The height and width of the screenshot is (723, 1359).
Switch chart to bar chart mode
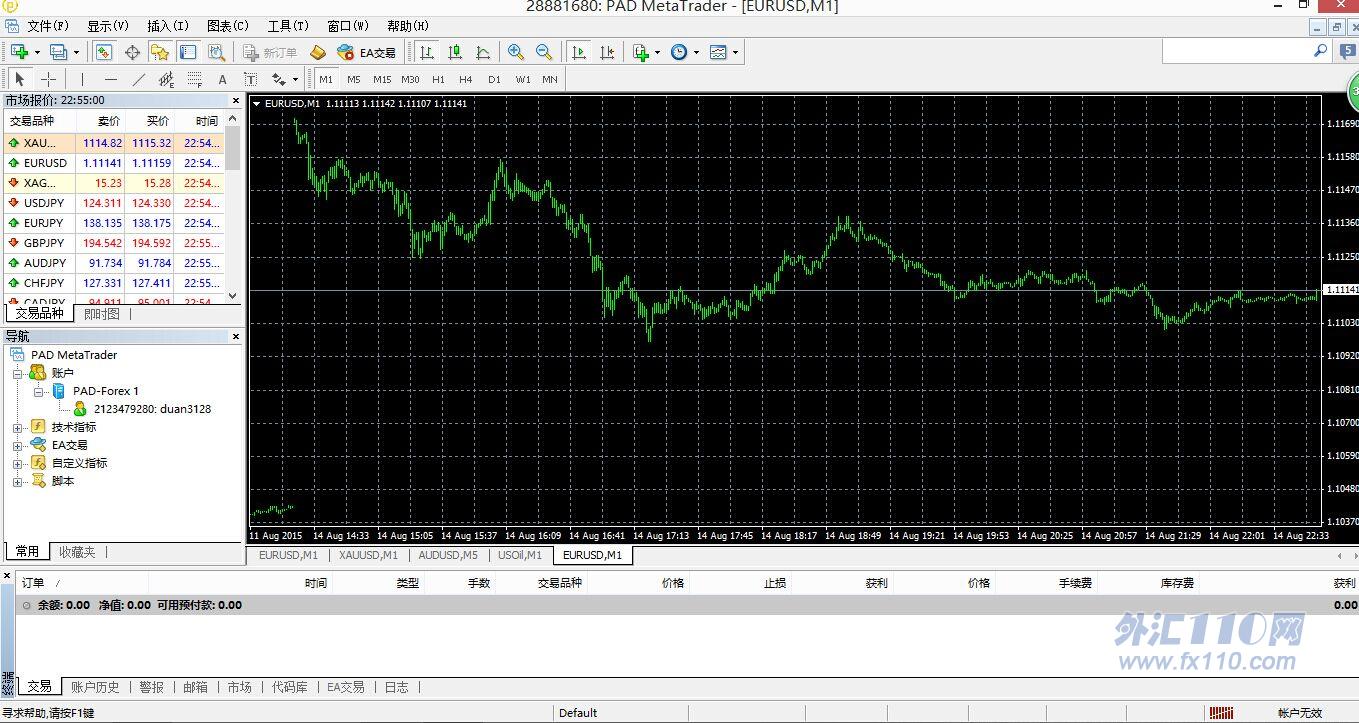coord(427,52)
